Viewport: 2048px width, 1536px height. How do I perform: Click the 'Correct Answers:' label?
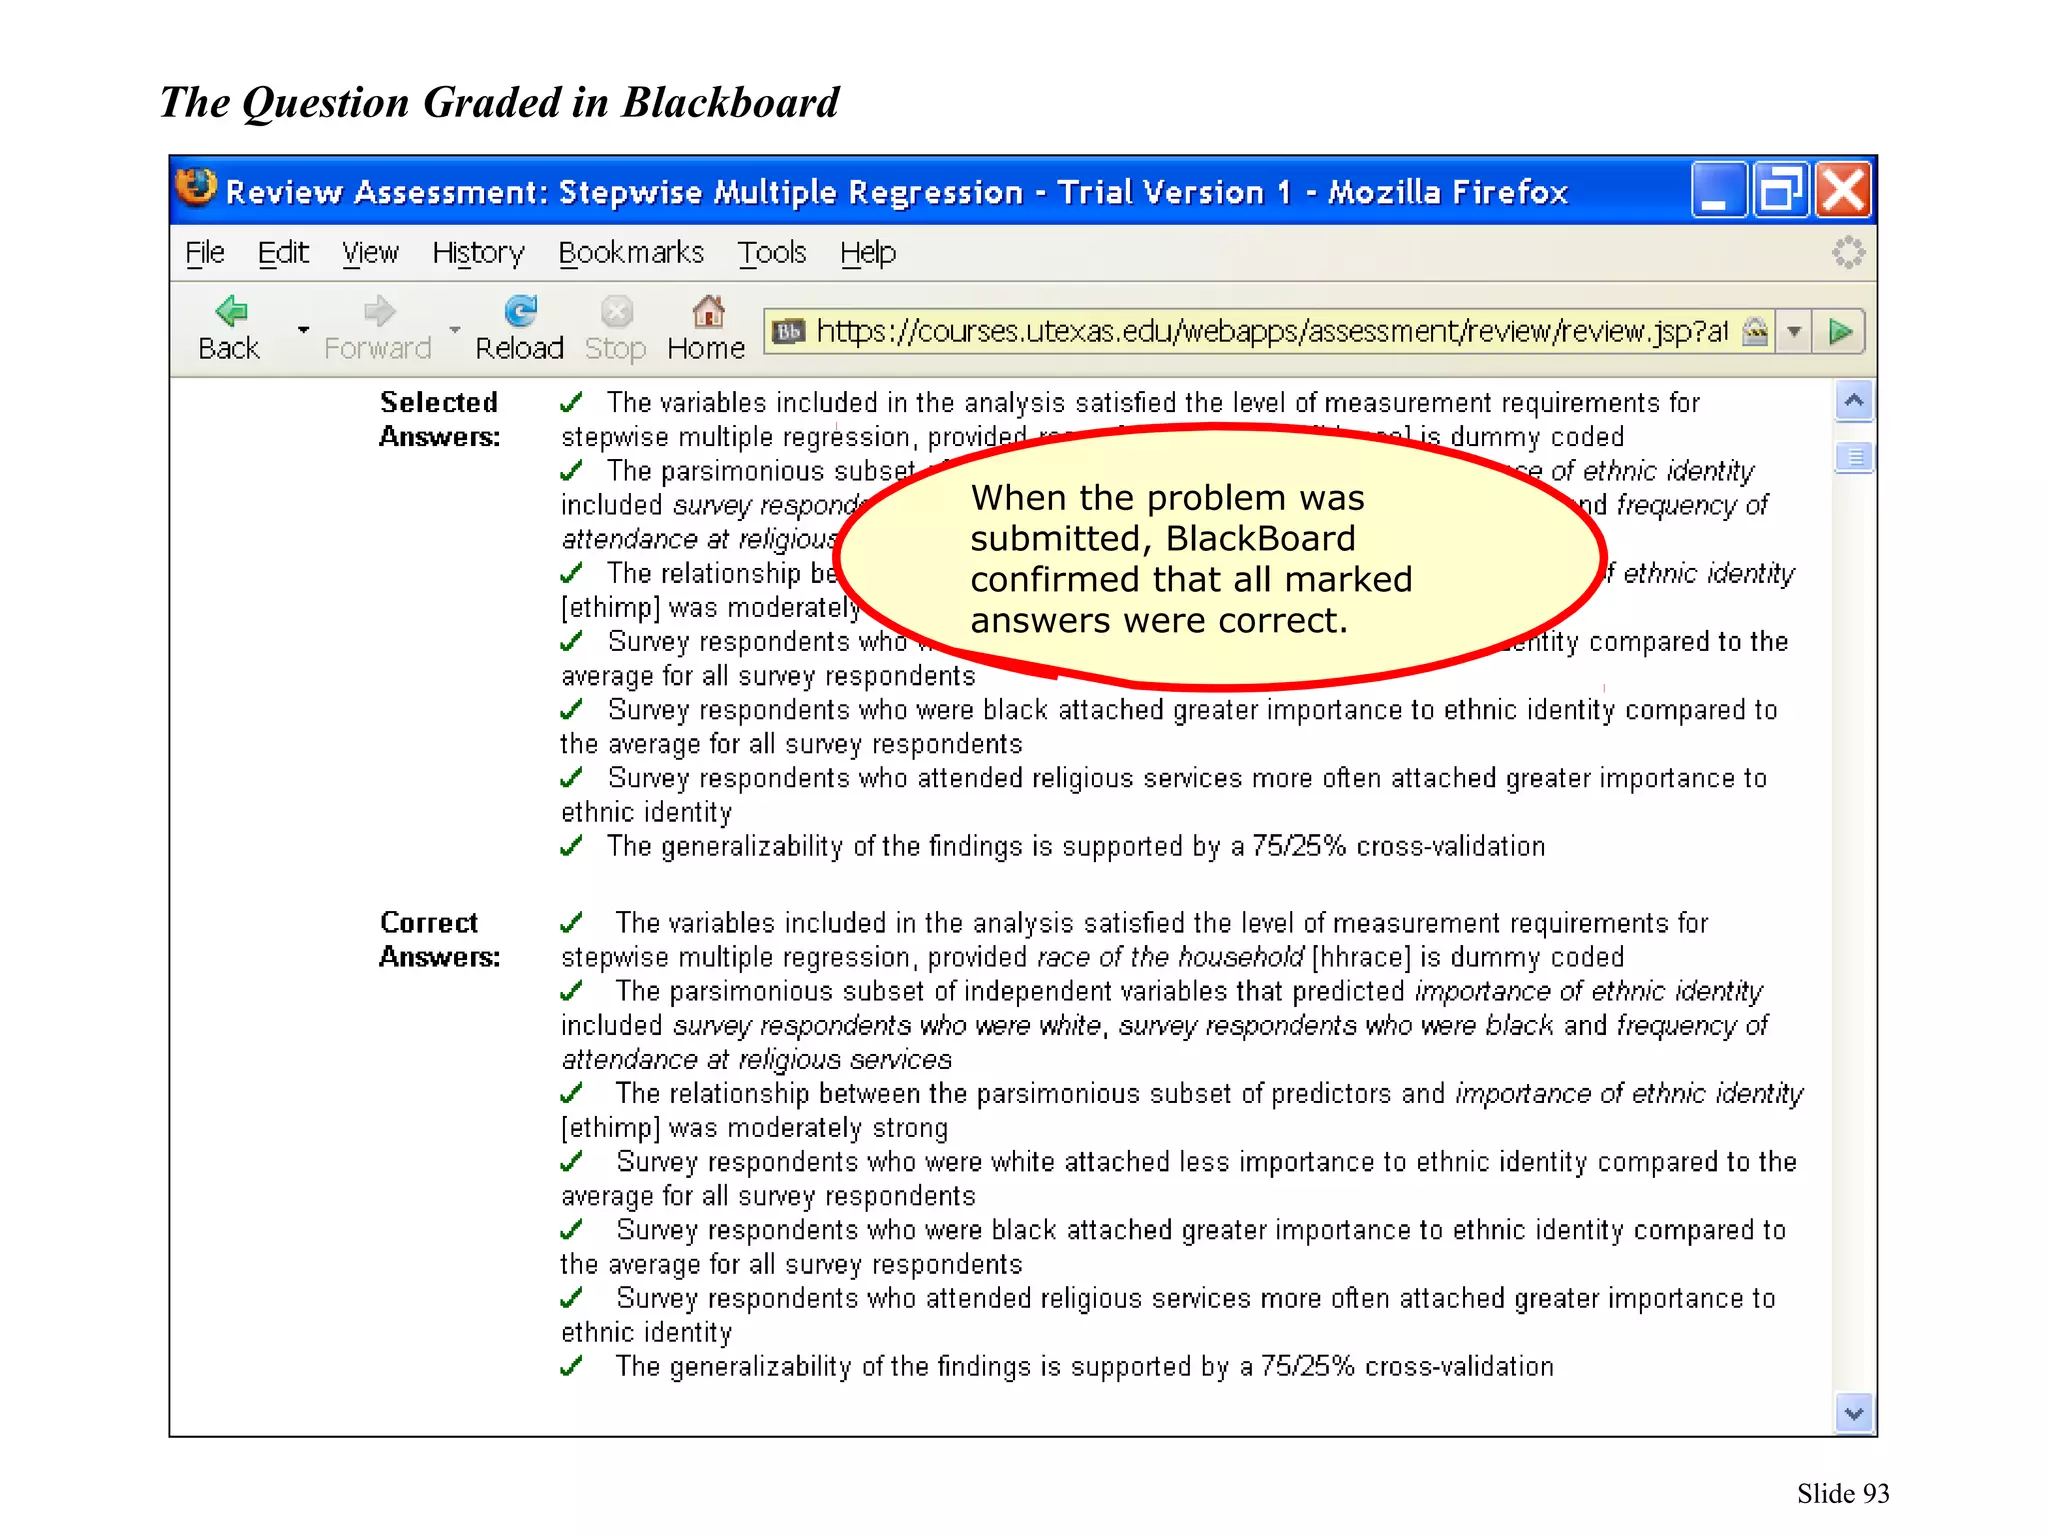click(439, 939)
